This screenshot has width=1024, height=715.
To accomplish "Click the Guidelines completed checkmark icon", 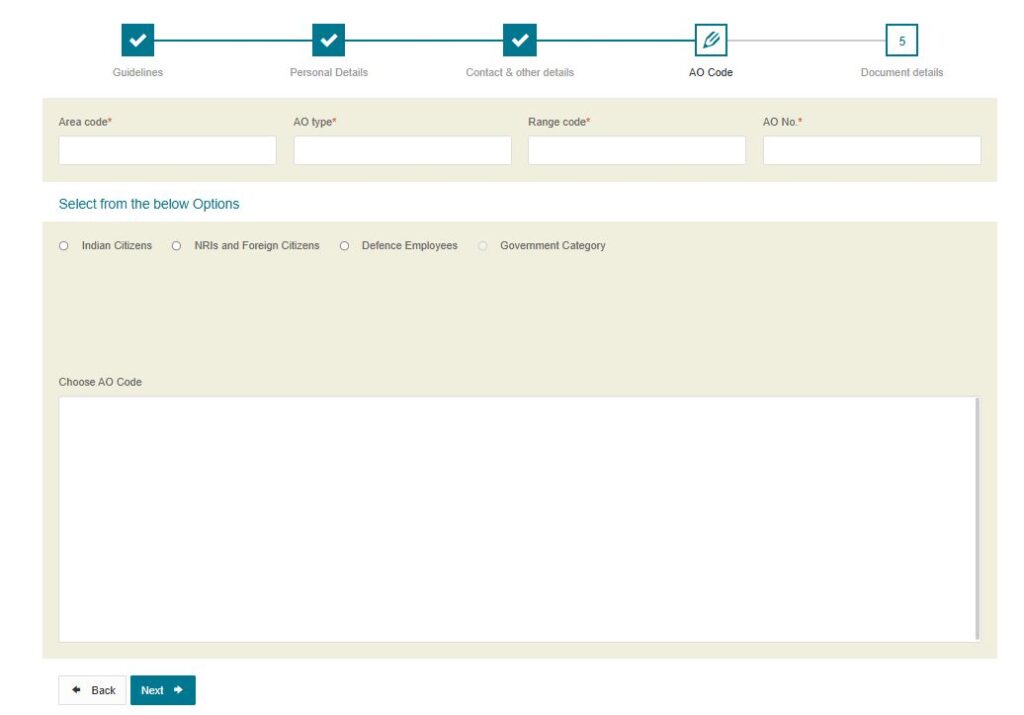I will tap(136, 40).
